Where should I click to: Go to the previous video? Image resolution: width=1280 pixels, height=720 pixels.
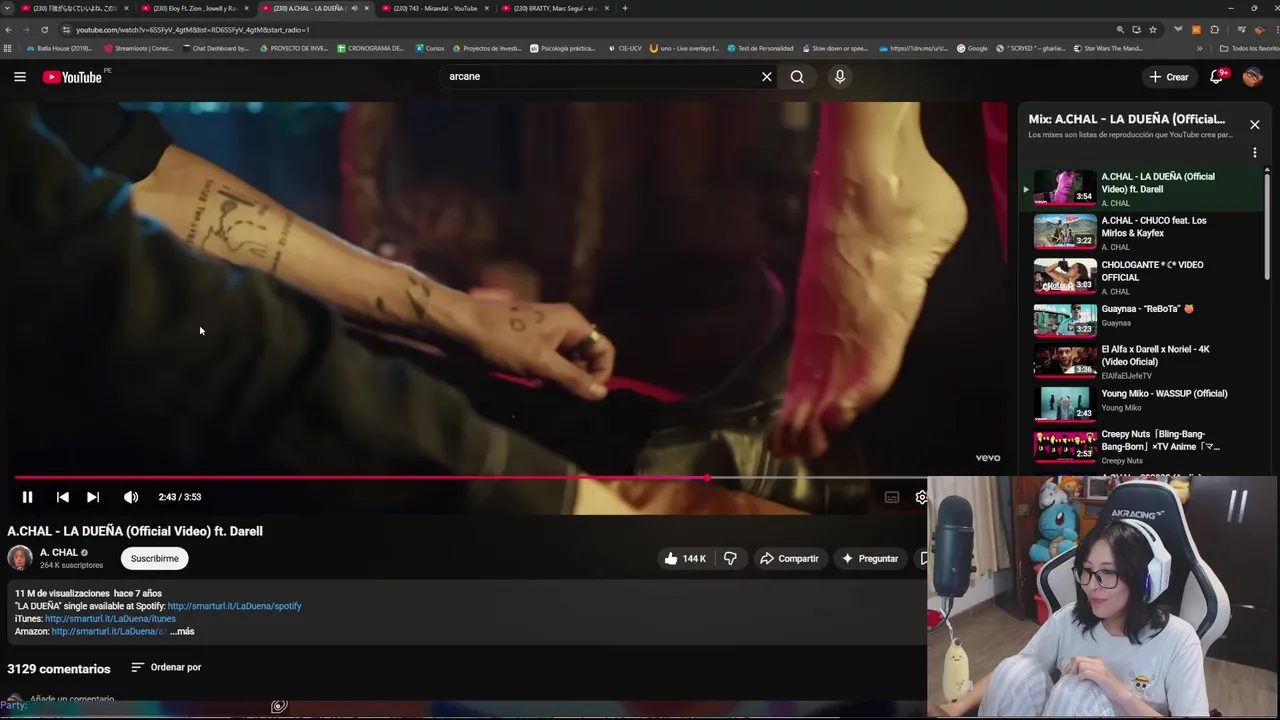coord(62,497)
